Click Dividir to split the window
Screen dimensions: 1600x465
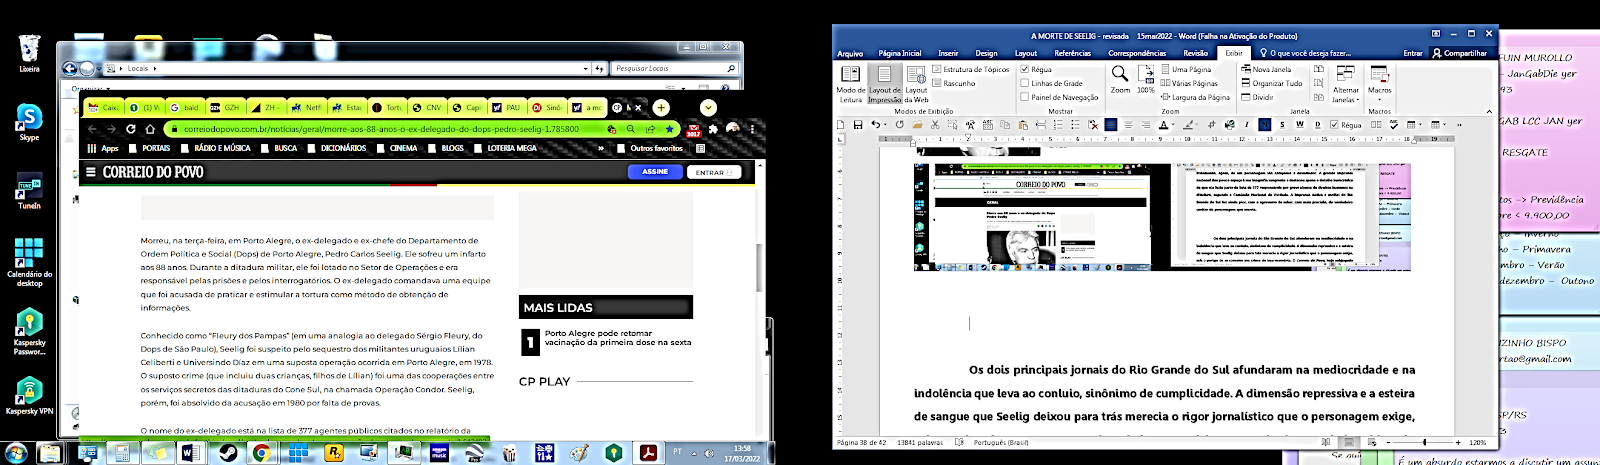(x=1258, y=97)
